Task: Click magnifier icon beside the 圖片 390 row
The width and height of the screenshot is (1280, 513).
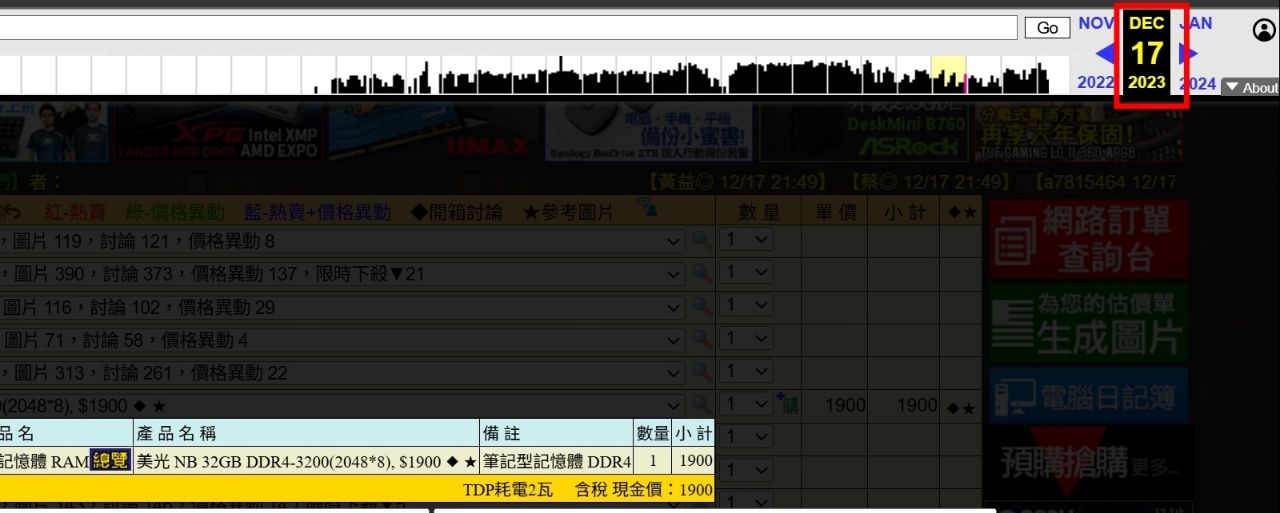Action: coord(702,273)
